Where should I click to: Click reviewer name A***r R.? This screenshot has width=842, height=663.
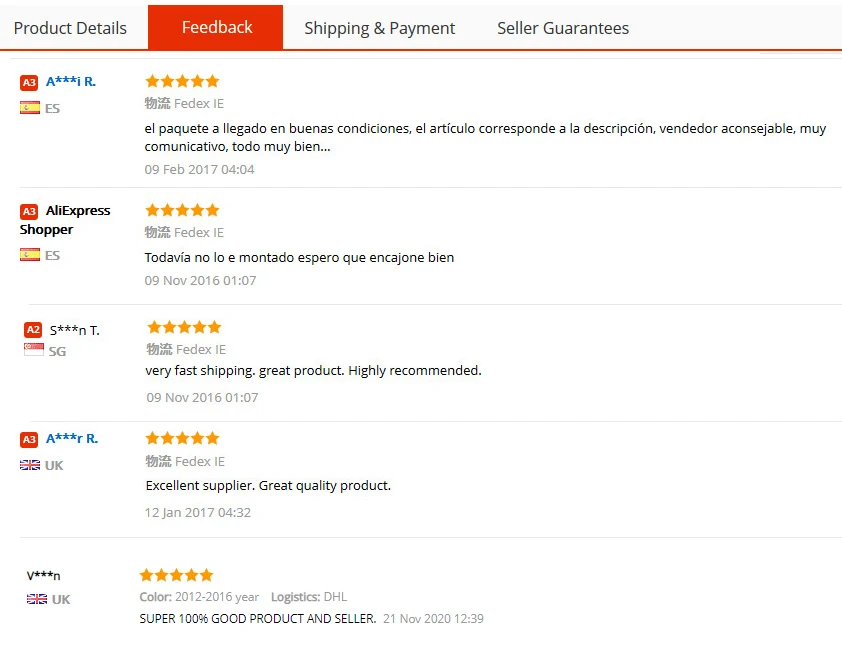point(72,439)
